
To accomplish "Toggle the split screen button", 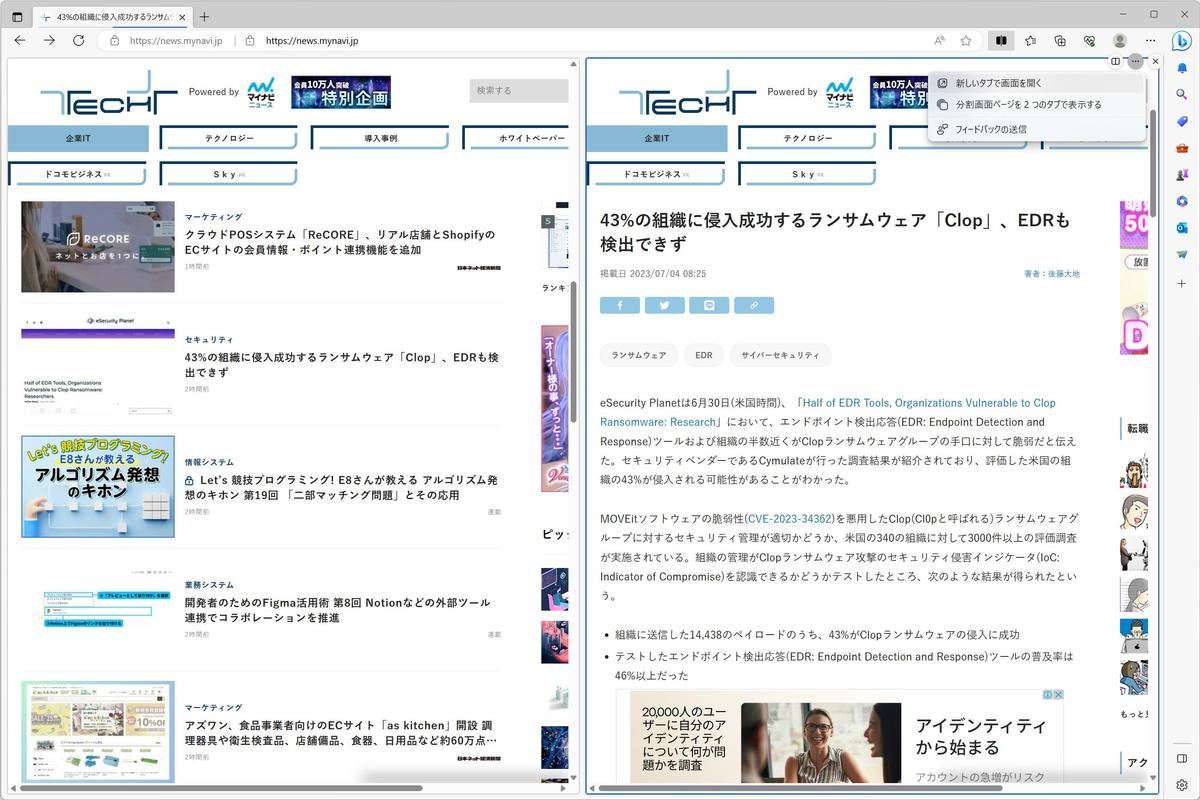I will 1000,40.
